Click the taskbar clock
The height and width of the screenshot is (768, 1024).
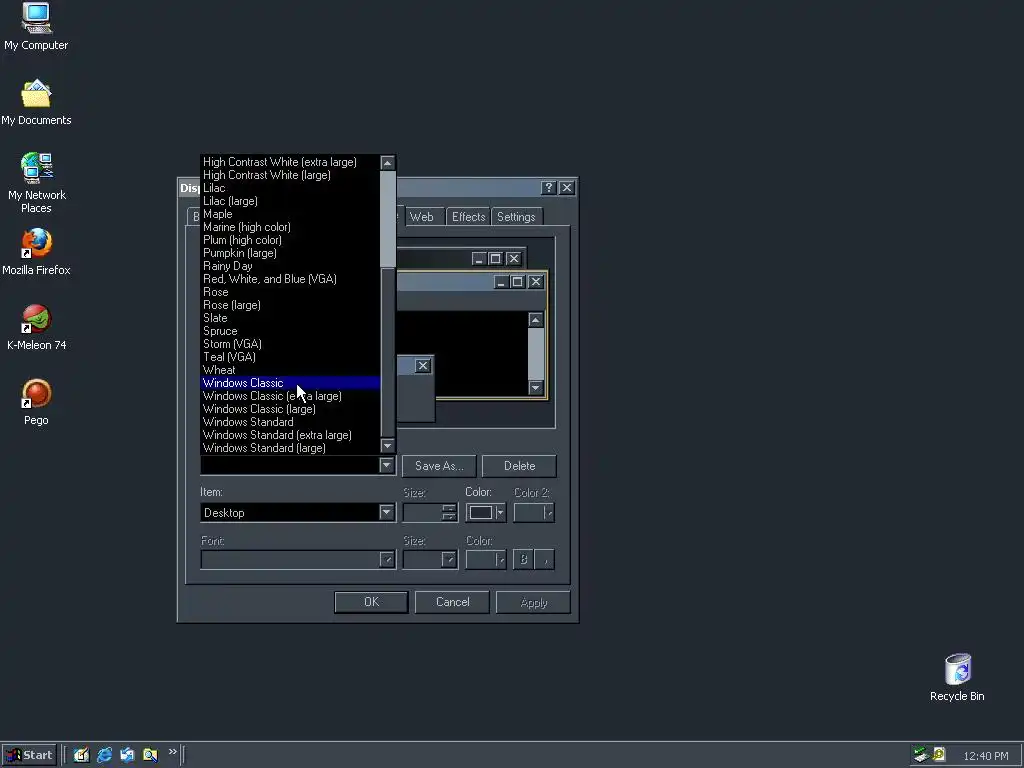pyautogui.click(x=985, y=756)
